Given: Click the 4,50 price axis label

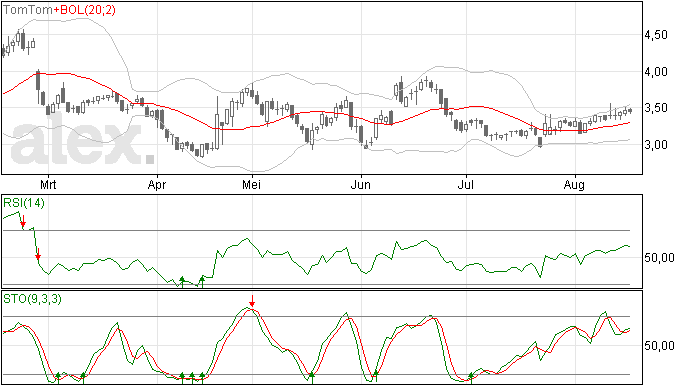Looking at the screenshot, I should pos(656,35).
